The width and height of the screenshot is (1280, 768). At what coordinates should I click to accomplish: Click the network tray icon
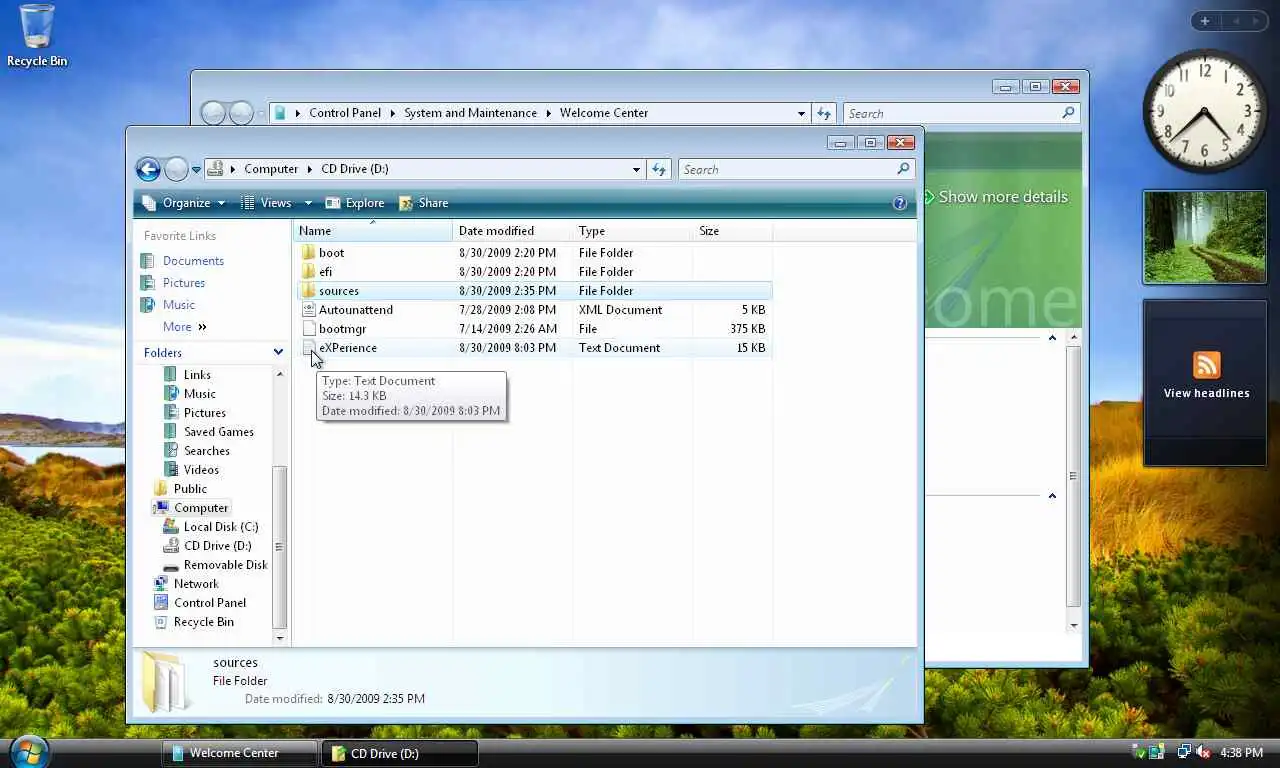pyautogui.click(x=1184, y=752)
